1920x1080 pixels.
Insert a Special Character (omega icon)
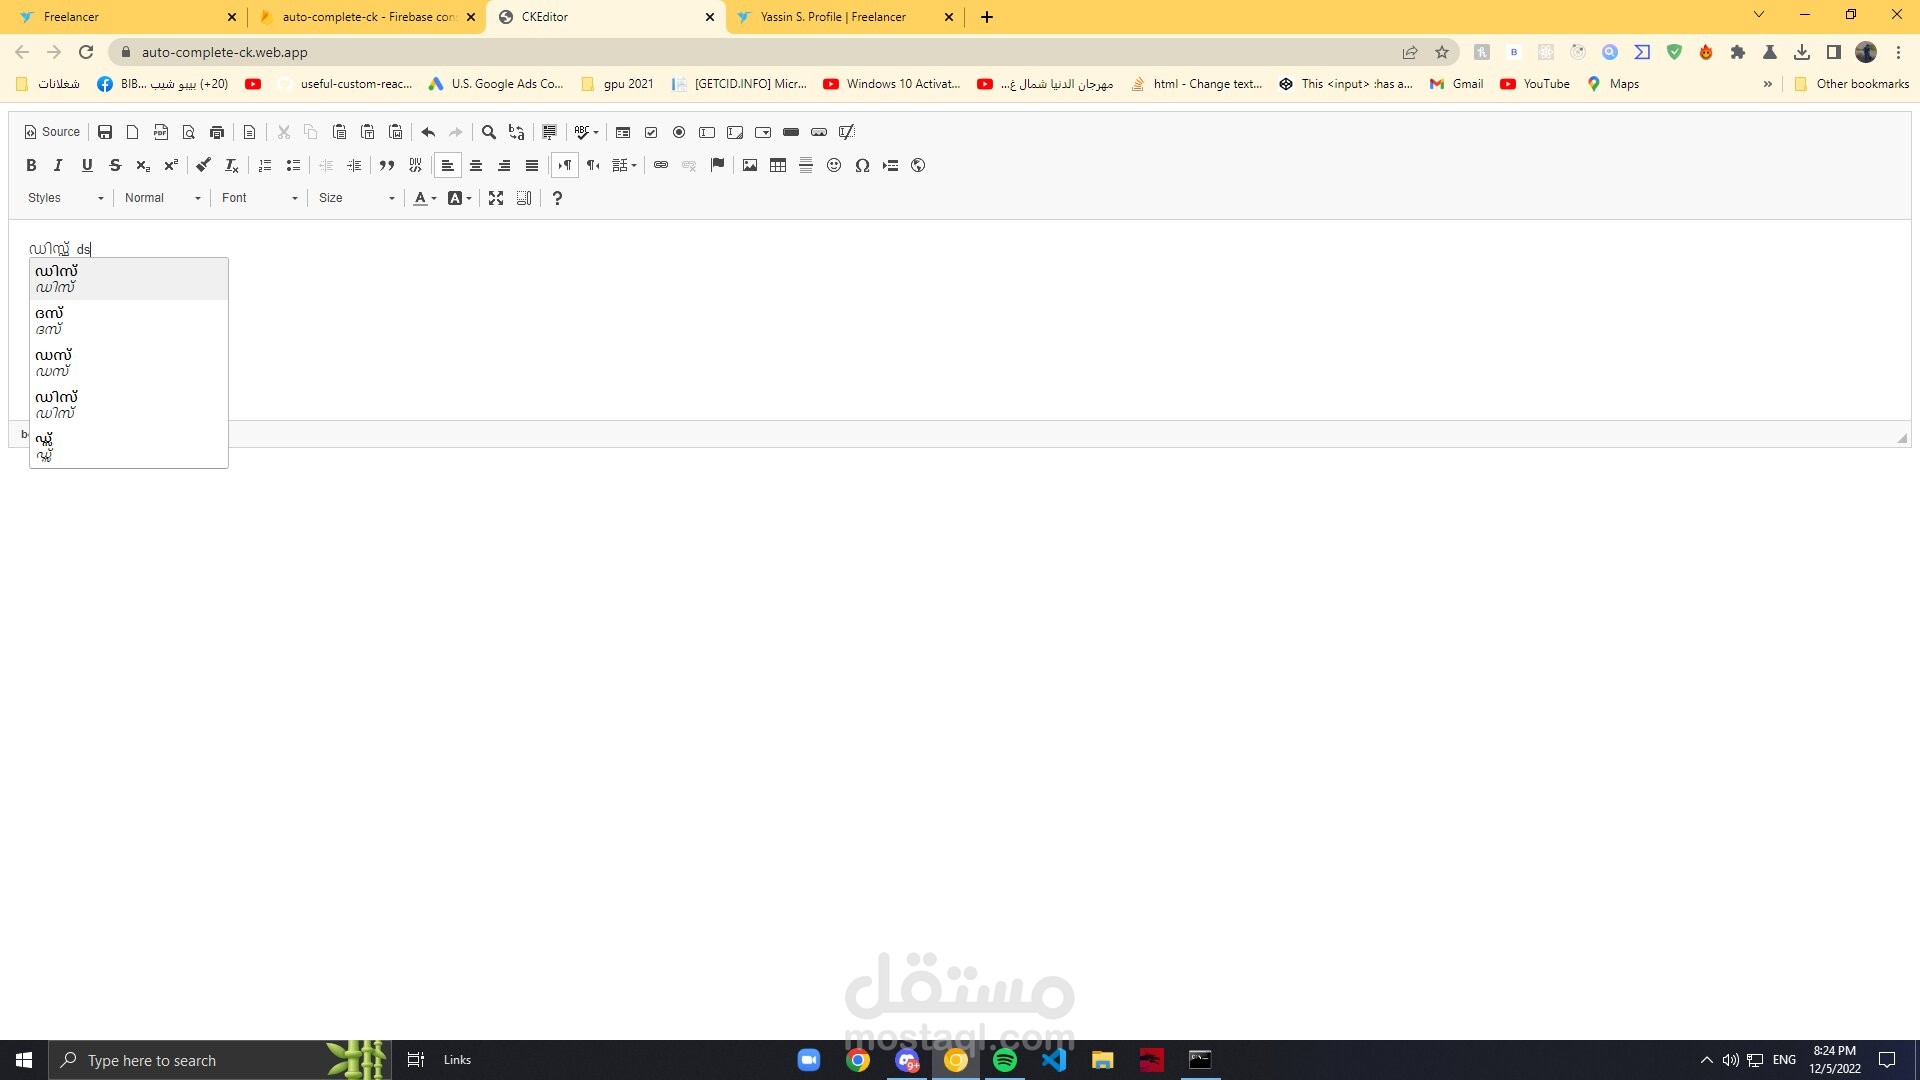click(x=862, y=165)
